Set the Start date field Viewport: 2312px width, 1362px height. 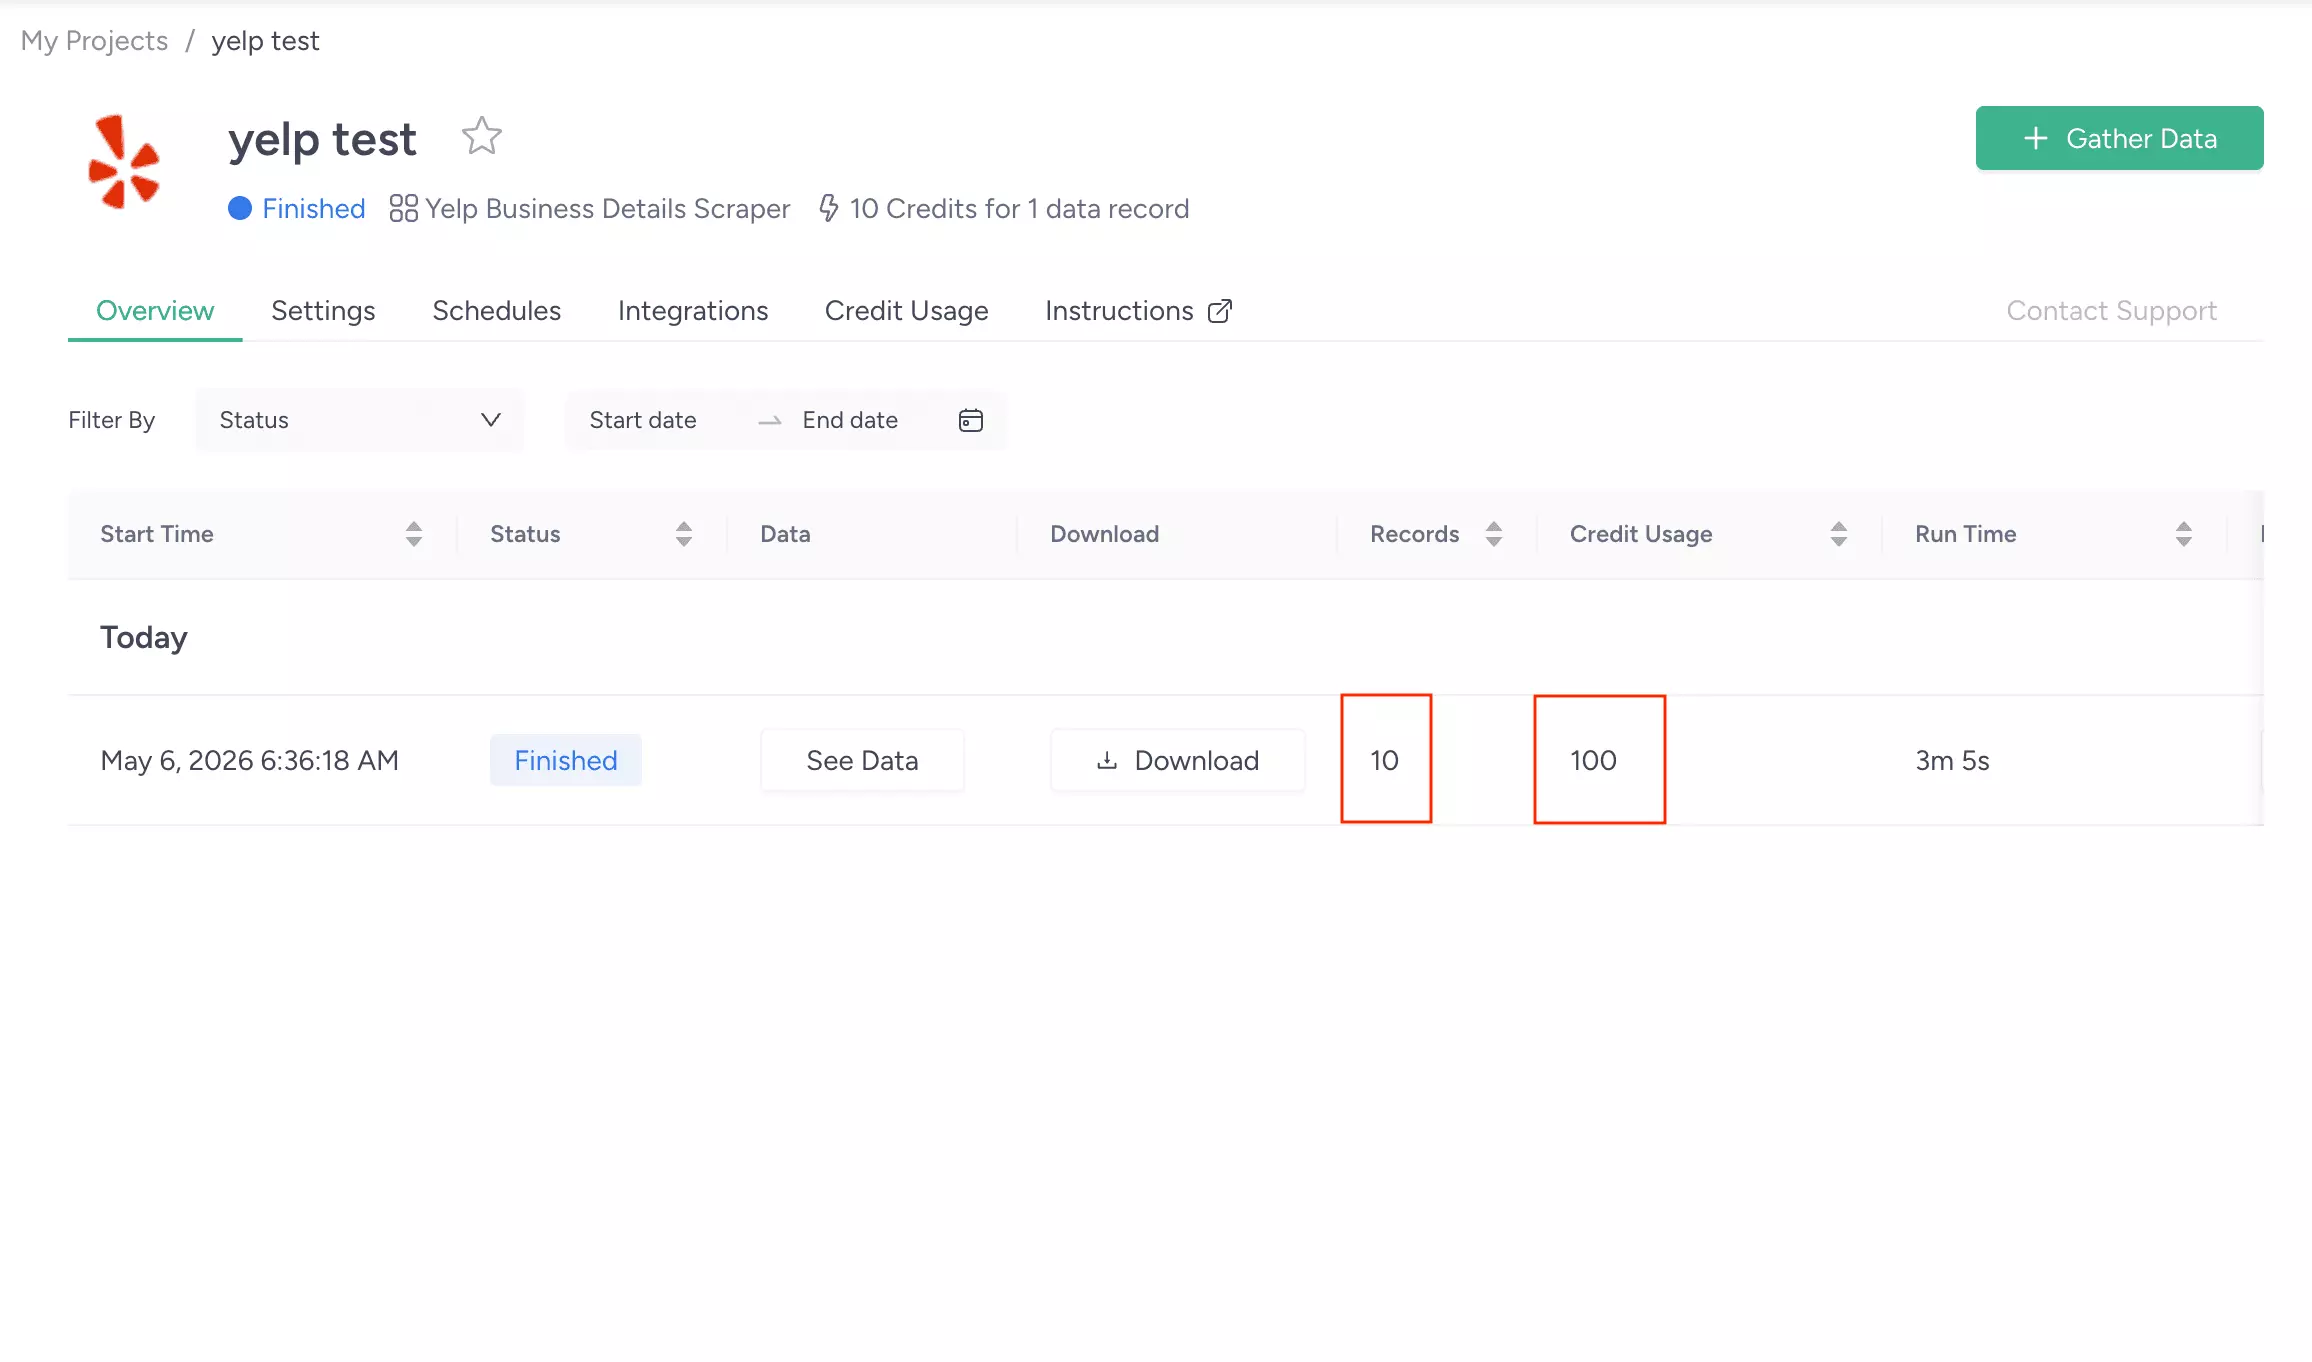pyautogui.click(x=643, y=420)
